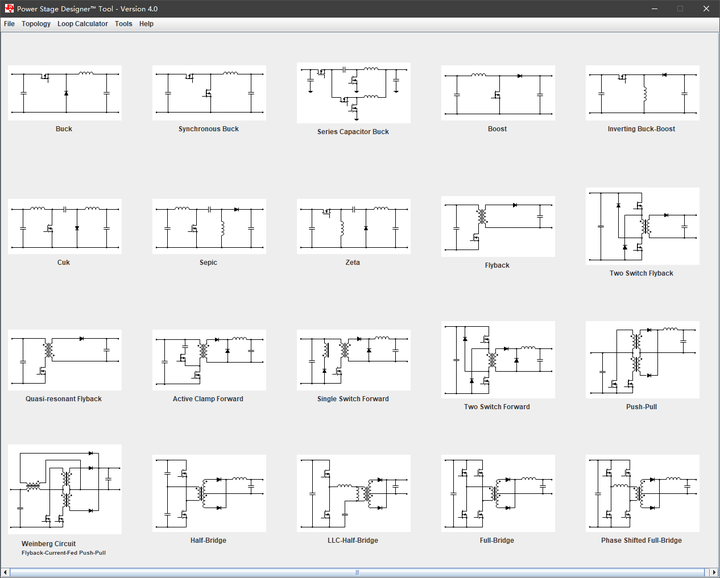
Task: Click the Single Switch Forward label
Action: [353, 399]
